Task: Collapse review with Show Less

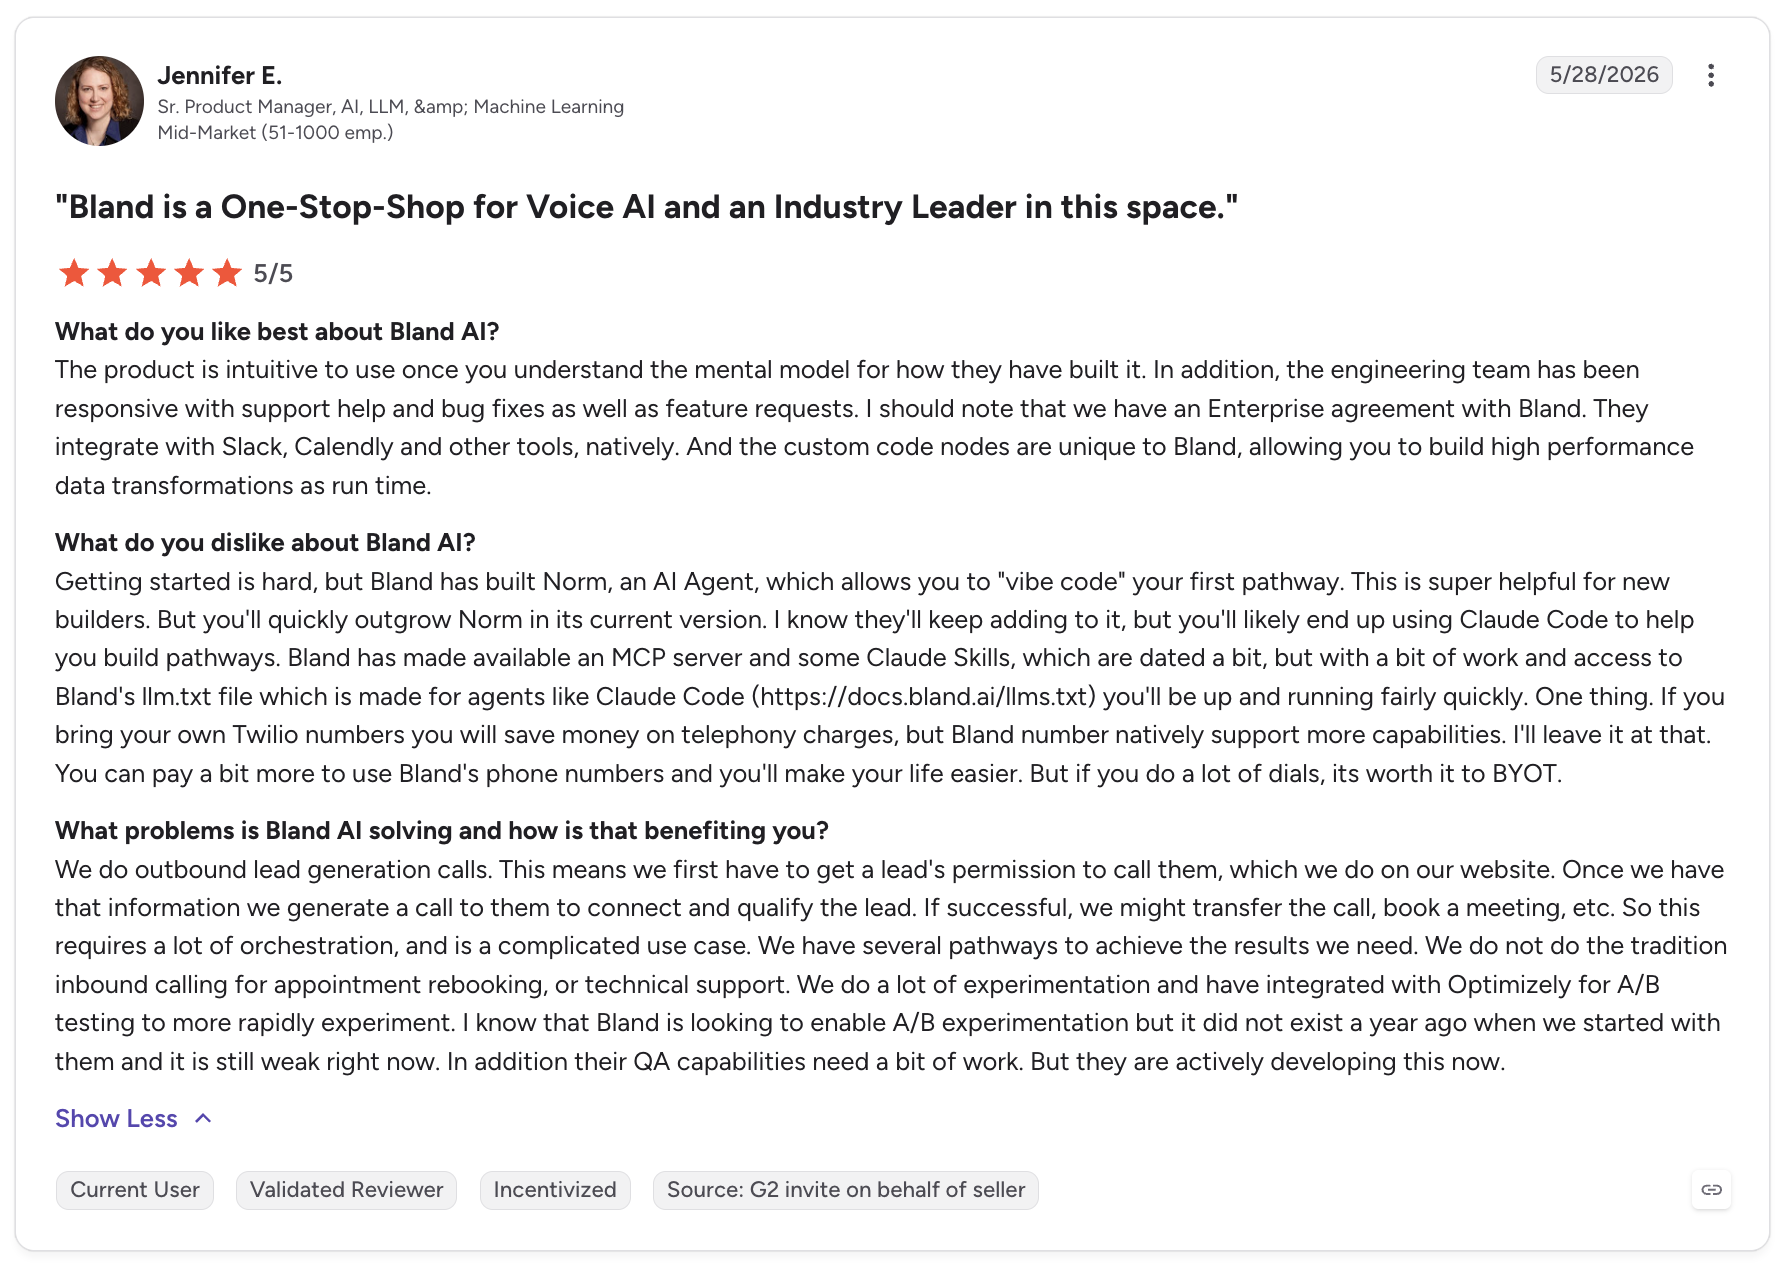Action: tap(116, 1118)
